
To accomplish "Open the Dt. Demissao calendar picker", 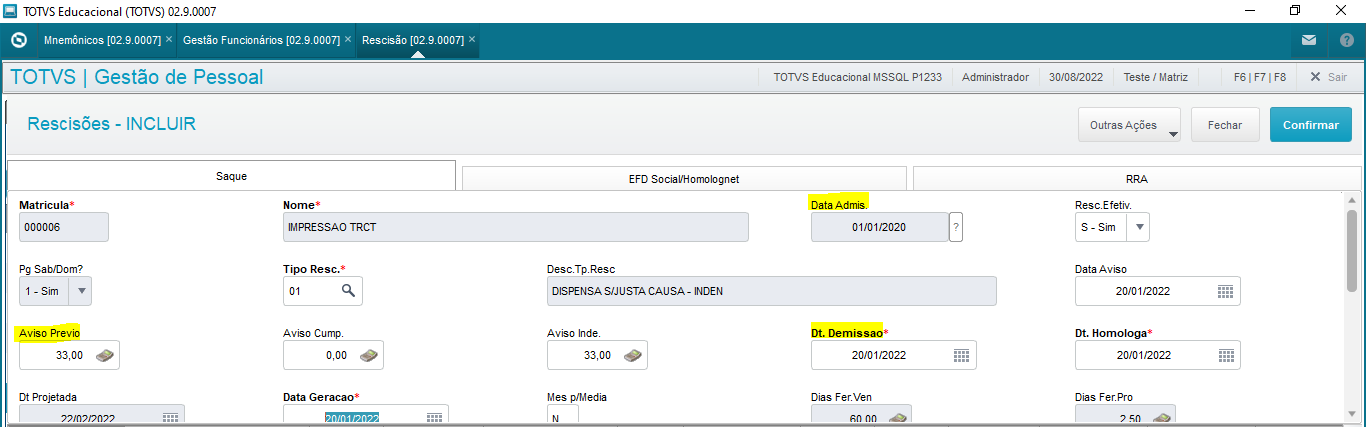I will click(961, 355).
